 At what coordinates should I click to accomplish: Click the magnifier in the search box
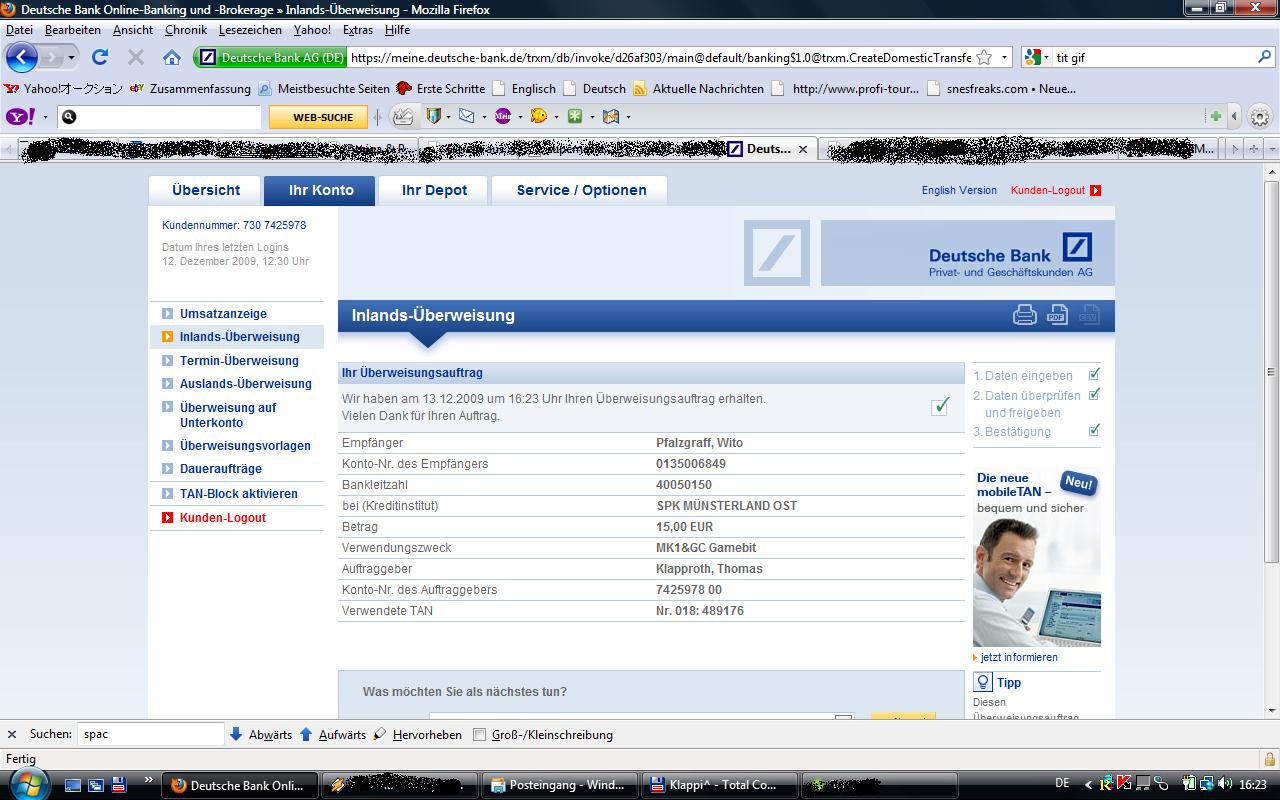click(x=1264, y=58)
